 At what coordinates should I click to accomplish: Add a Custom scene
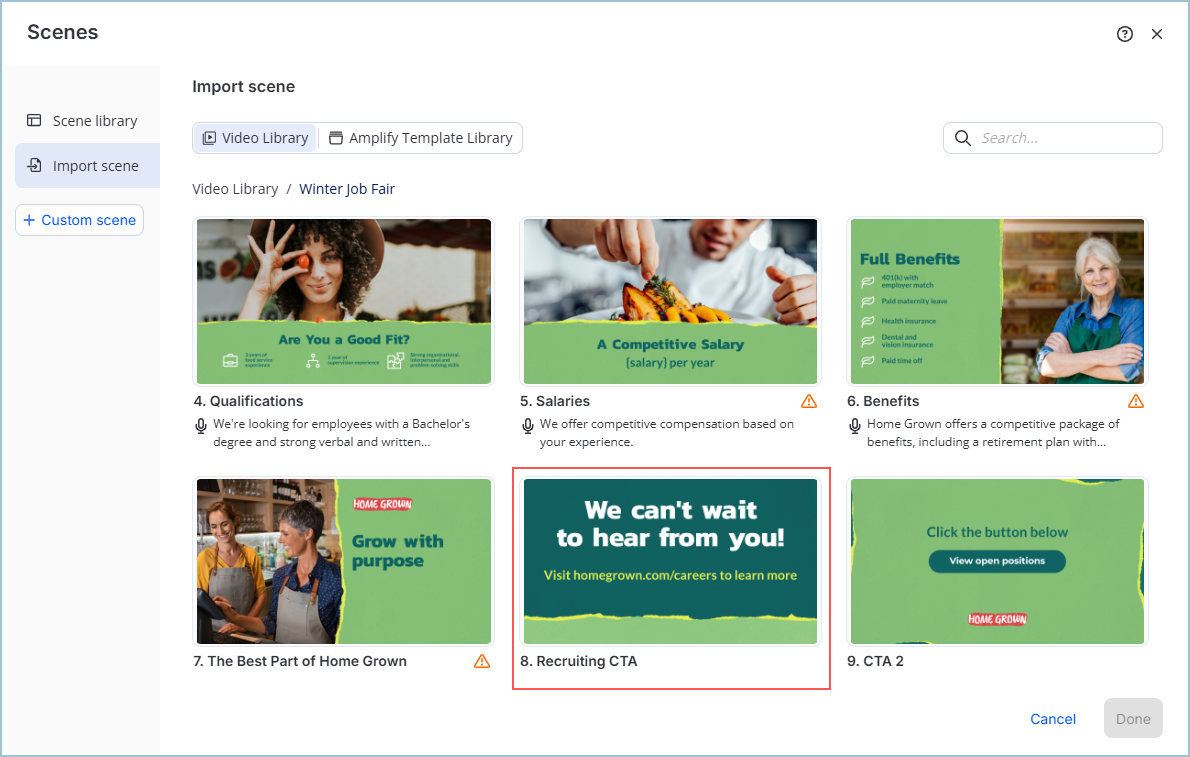pyautogui.click(x=79, y=220)
